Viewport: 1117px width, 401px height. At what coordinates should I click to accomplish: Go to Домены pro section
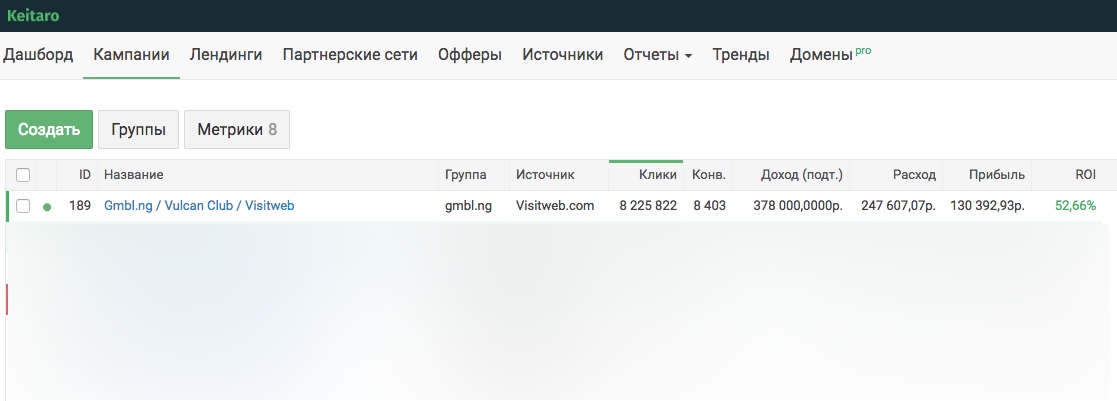pyautogui.click(x=830, y=55)
